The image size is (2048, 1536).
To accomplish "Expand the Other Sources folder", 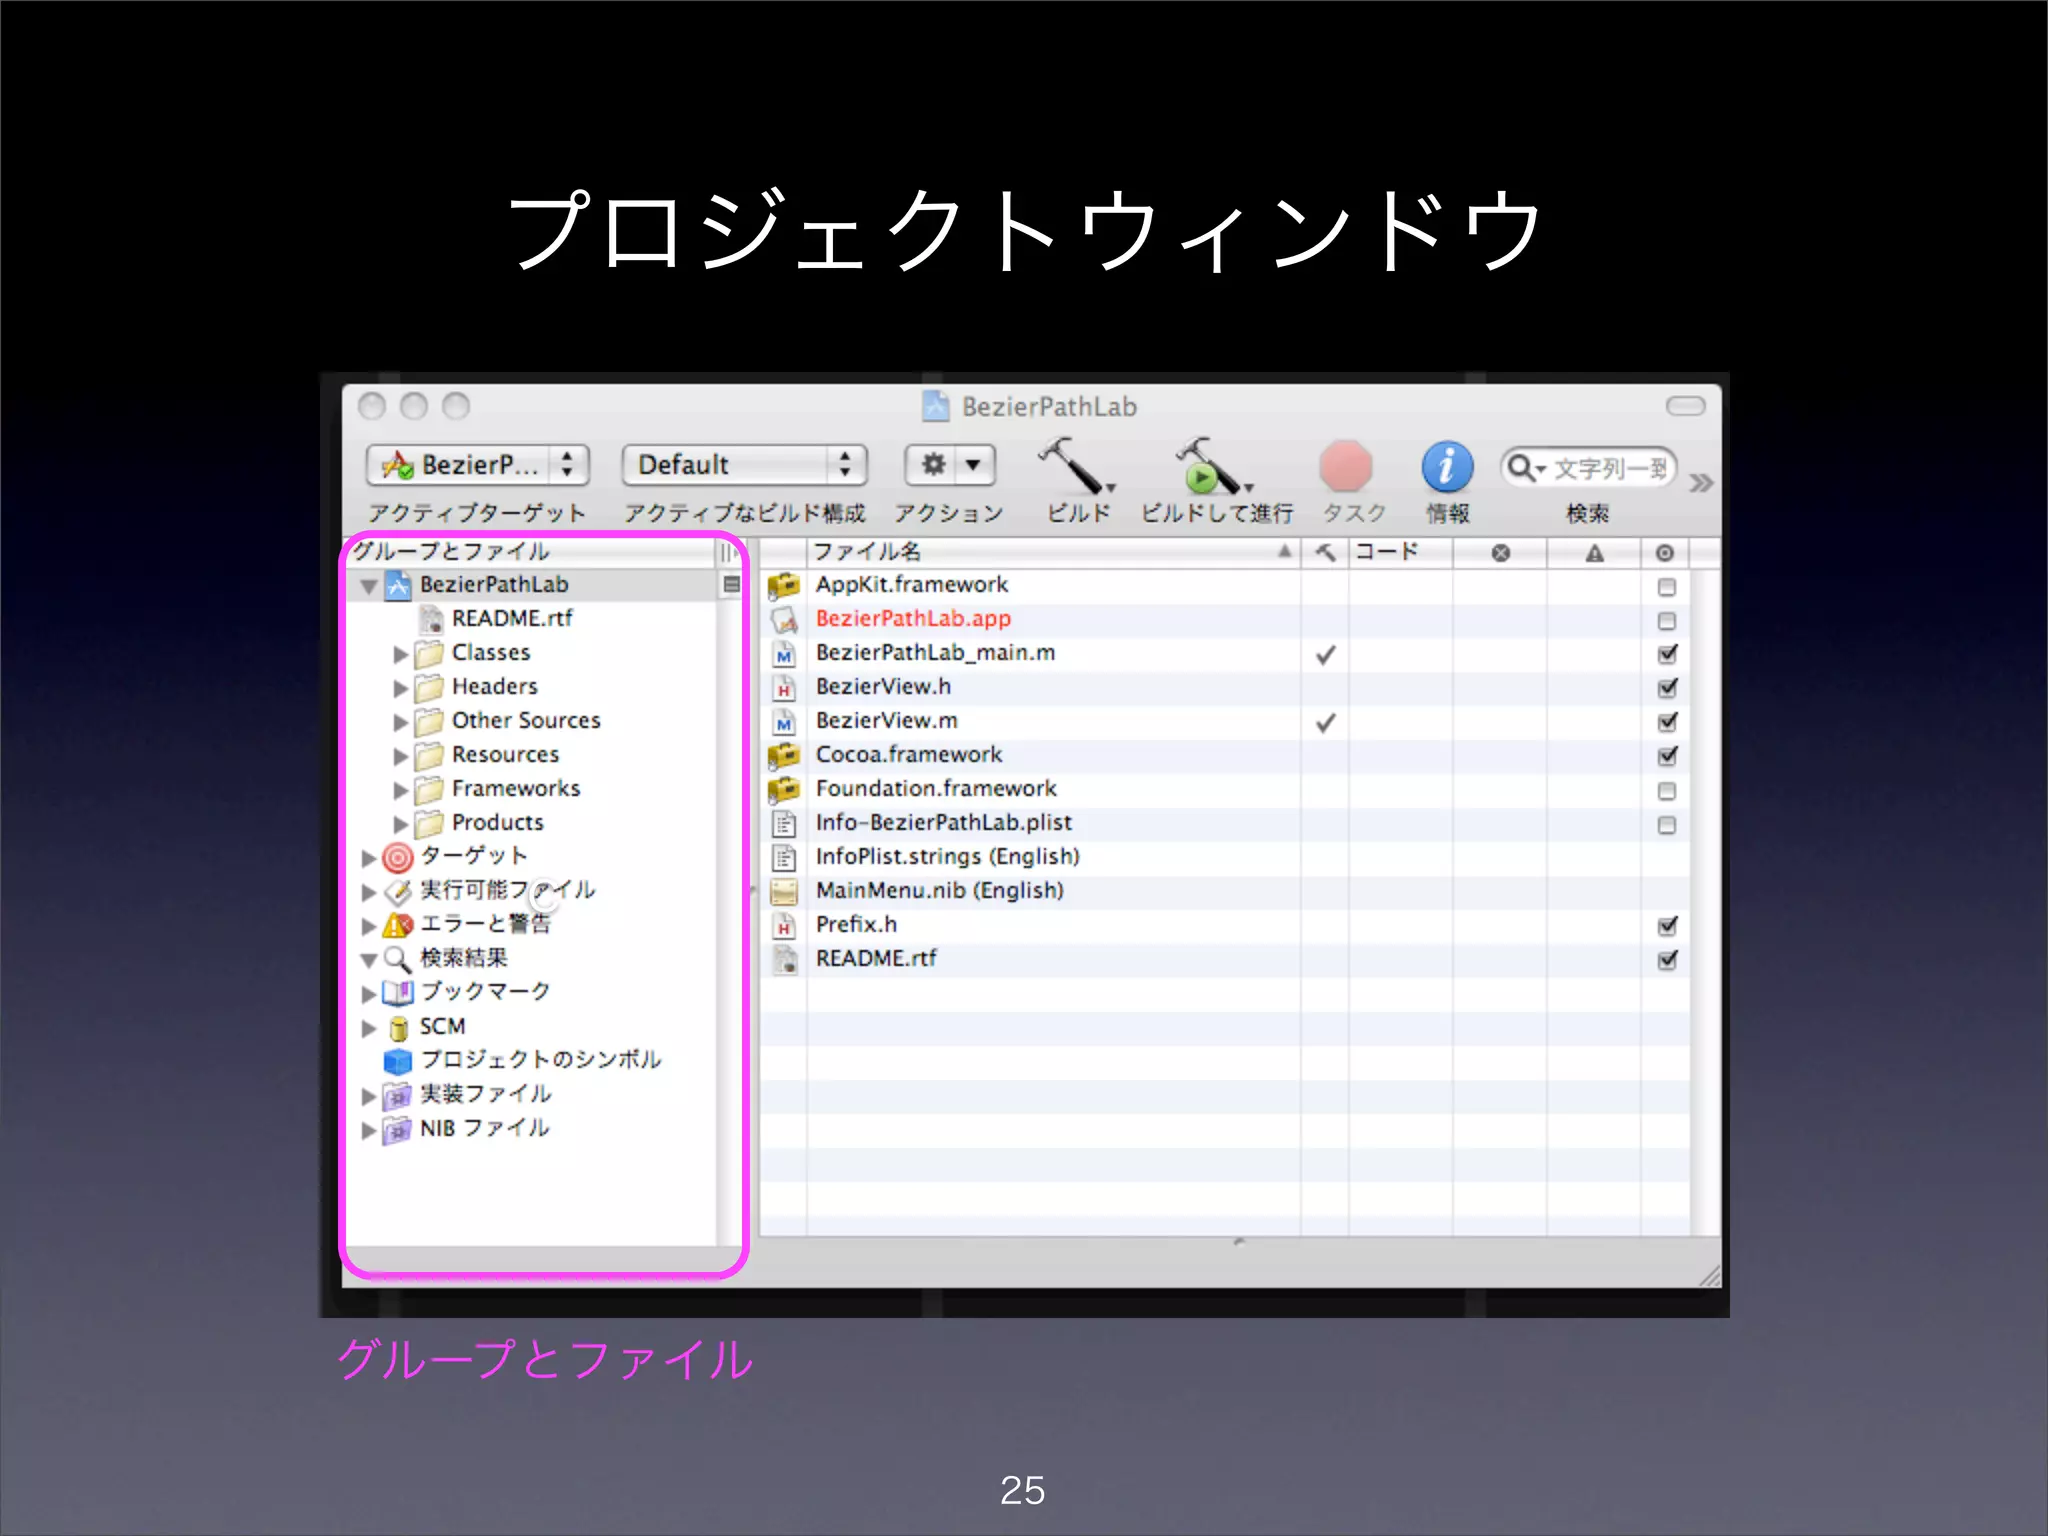I will click(400, 722).
